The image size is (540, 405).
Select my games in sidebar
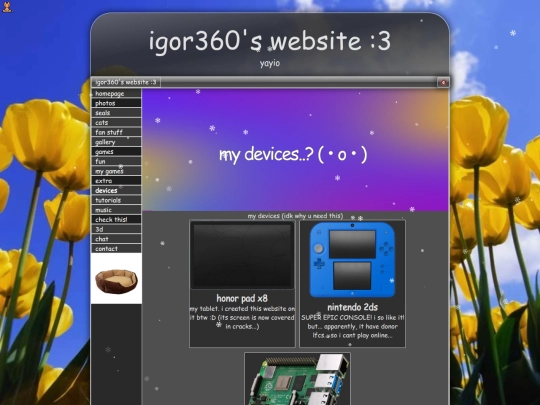pyautogui.click(x=116, y=171)
